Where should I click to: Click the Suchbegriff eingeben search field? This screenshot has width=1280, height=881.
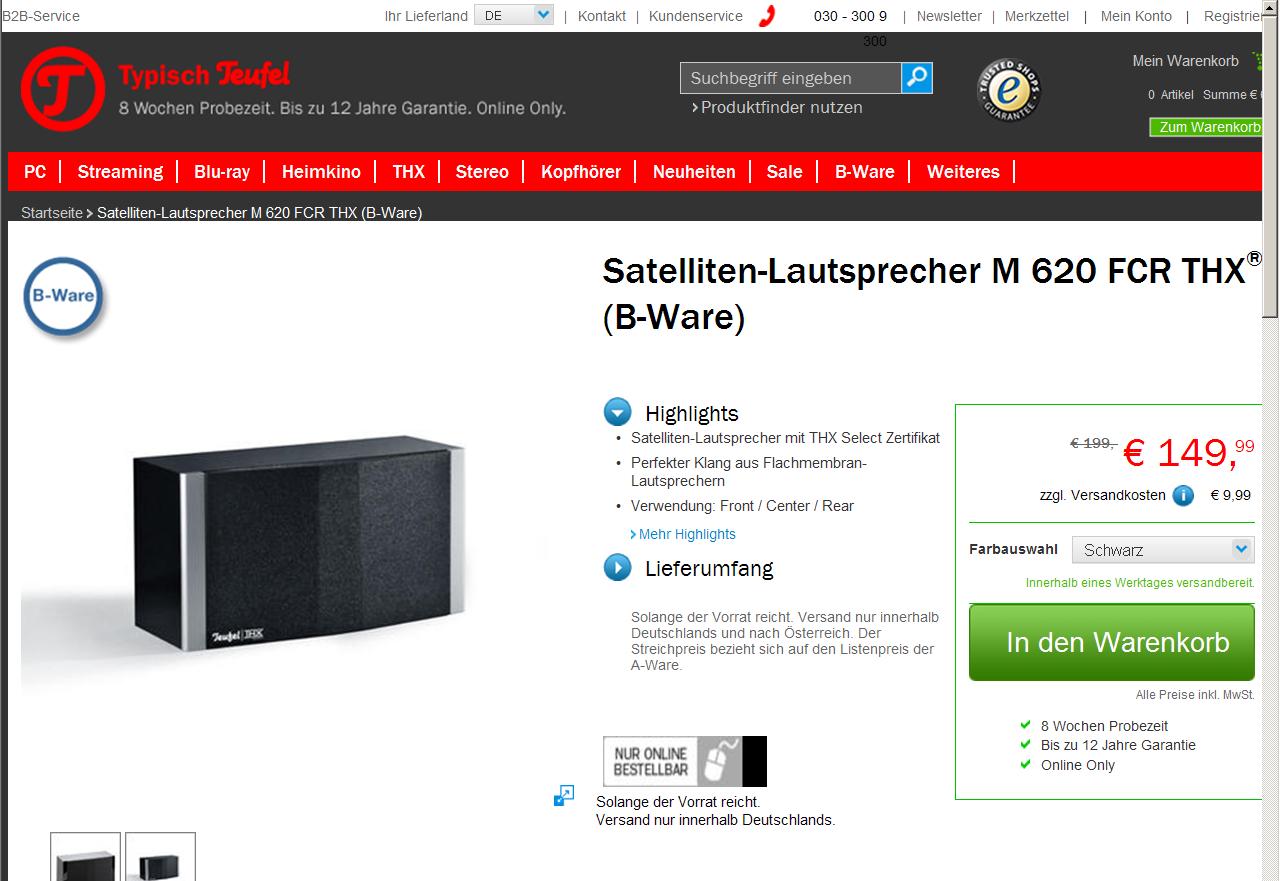tap(791, 78)
